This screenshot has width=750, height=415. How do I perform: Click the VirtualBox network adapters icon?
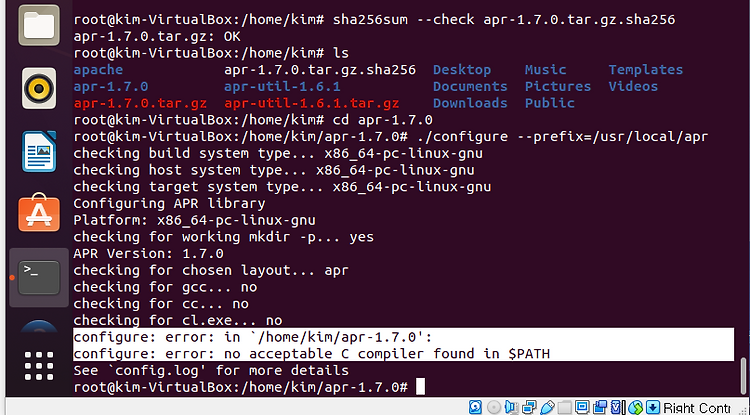[529, 407]
